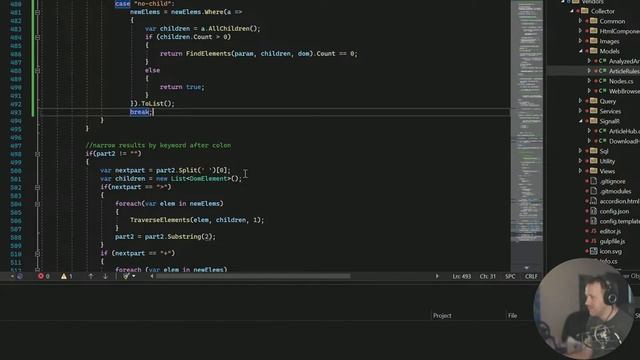Collapse the foreach(var elem in newElems) block
The image size is (640, 360).
[x=37, y=204]
